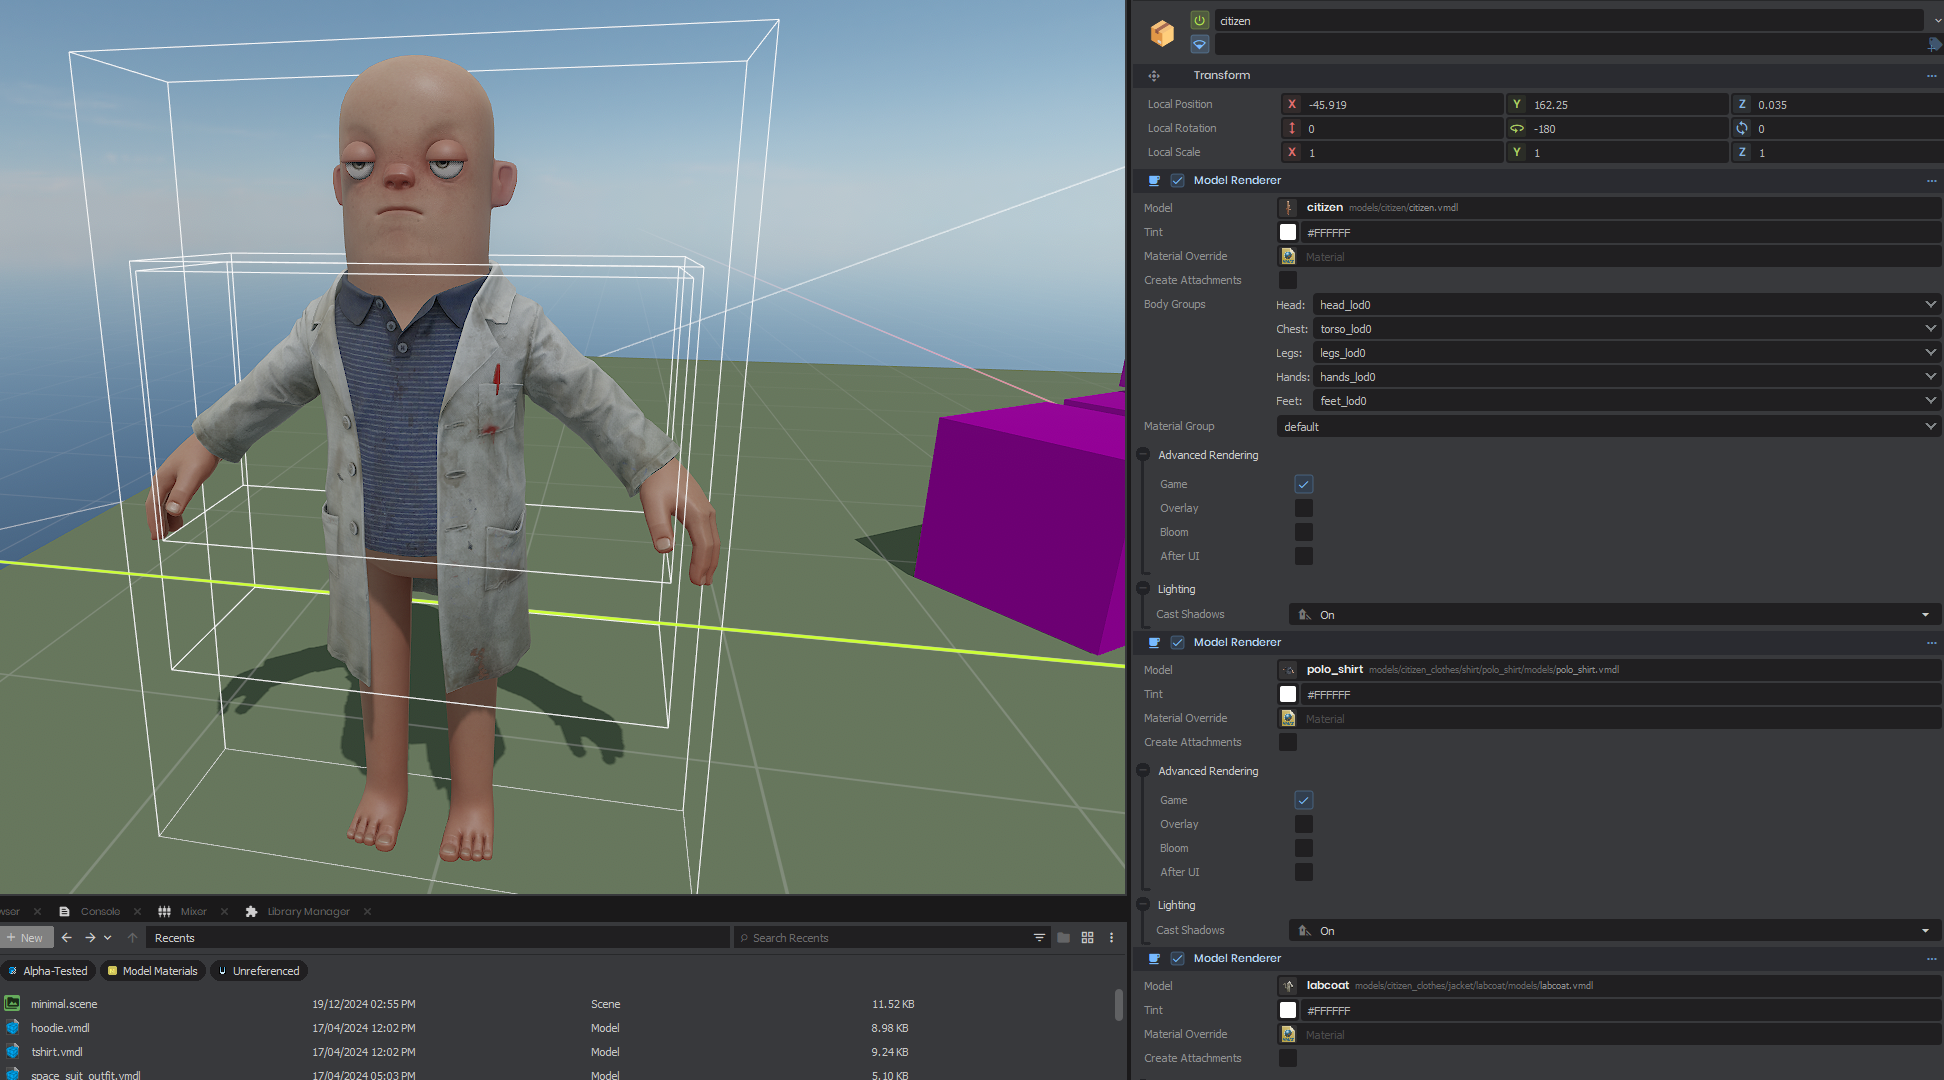
Task: Open the asset browser three-dot options menu
Action: (x=1111, y=938)
